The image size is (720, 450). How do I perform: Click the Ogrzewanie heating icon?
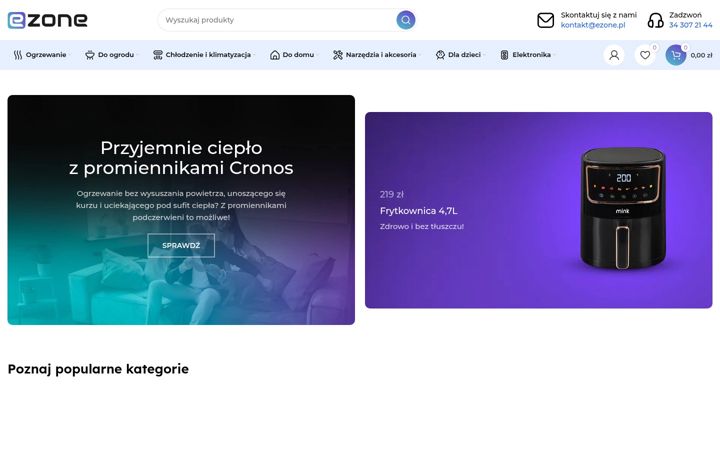[18, 55]
